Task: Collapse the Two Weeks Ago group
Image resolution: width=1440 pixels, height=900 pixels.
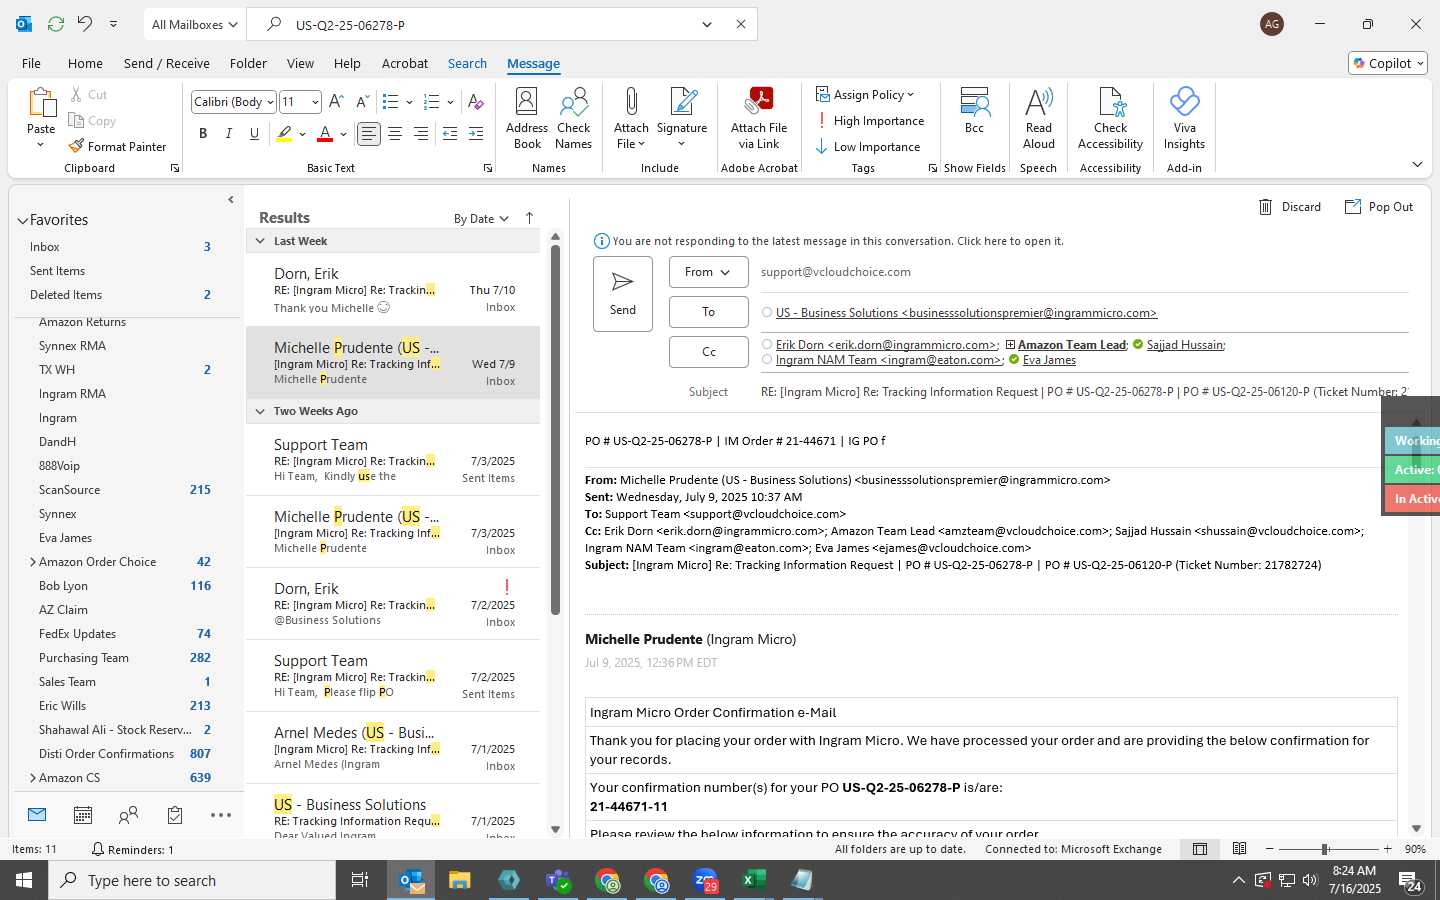Action: coord(260,411)
